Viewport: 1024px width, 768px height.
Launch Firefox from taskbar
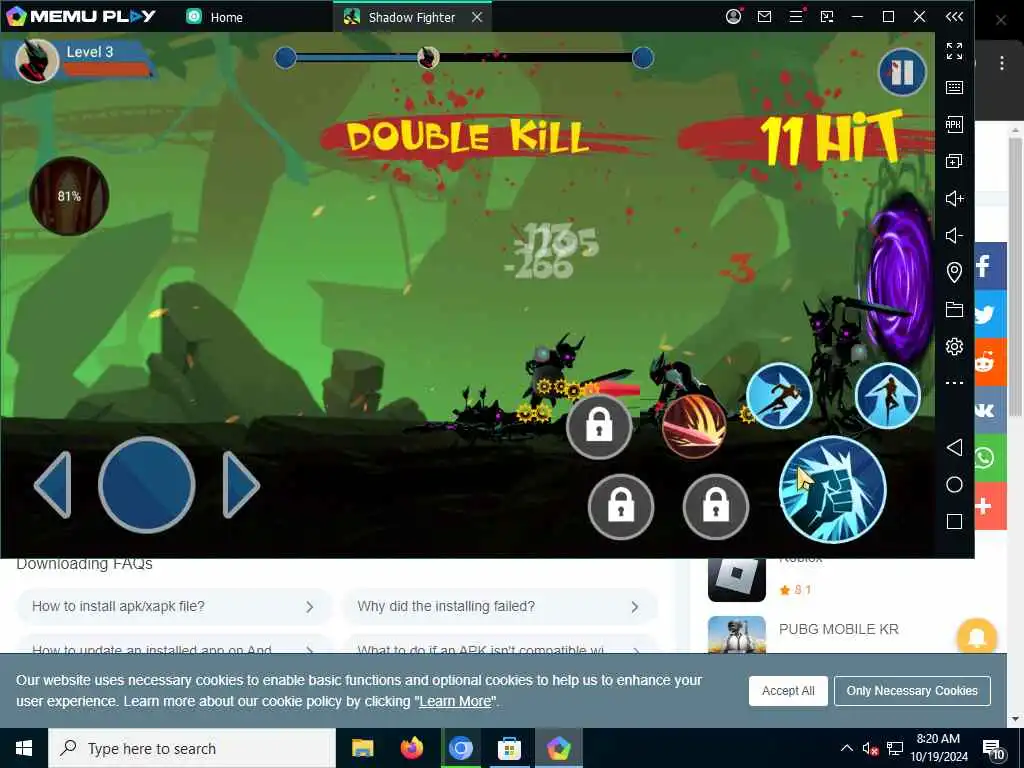click(411, 748)
